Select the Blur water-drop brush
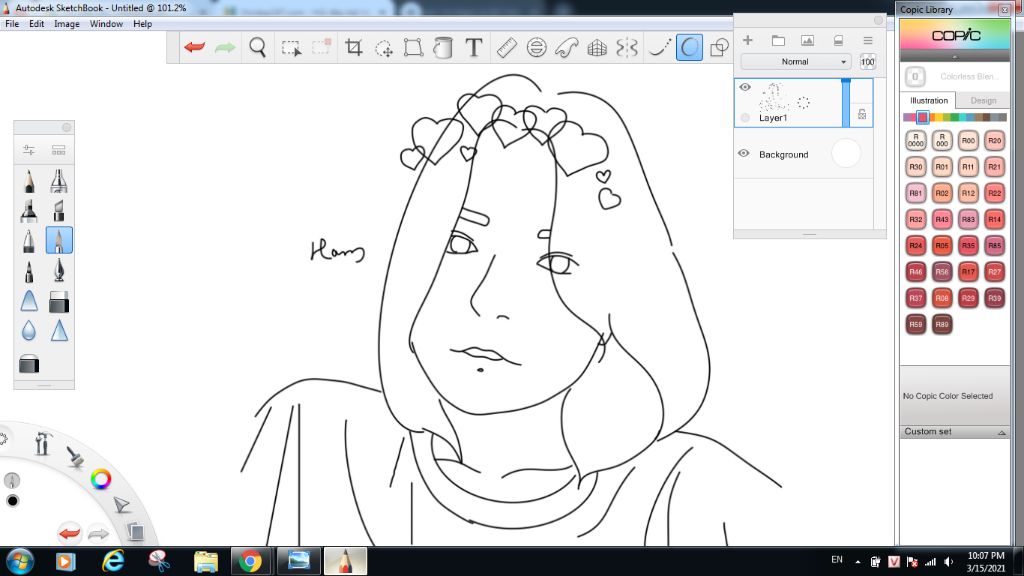This screenshot has height=576, width=1024. click(29, 331)
